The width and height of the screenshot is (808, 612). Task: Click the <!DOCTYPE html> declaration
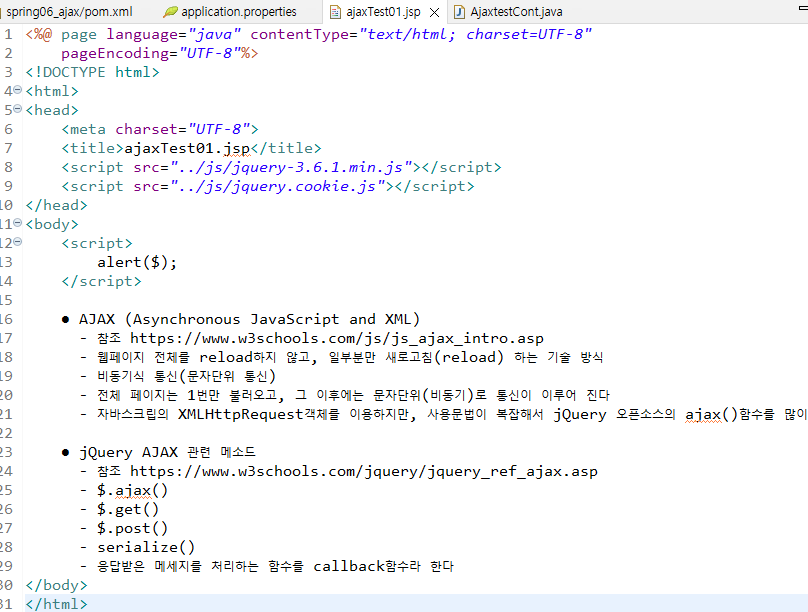(x=93, y=72)
